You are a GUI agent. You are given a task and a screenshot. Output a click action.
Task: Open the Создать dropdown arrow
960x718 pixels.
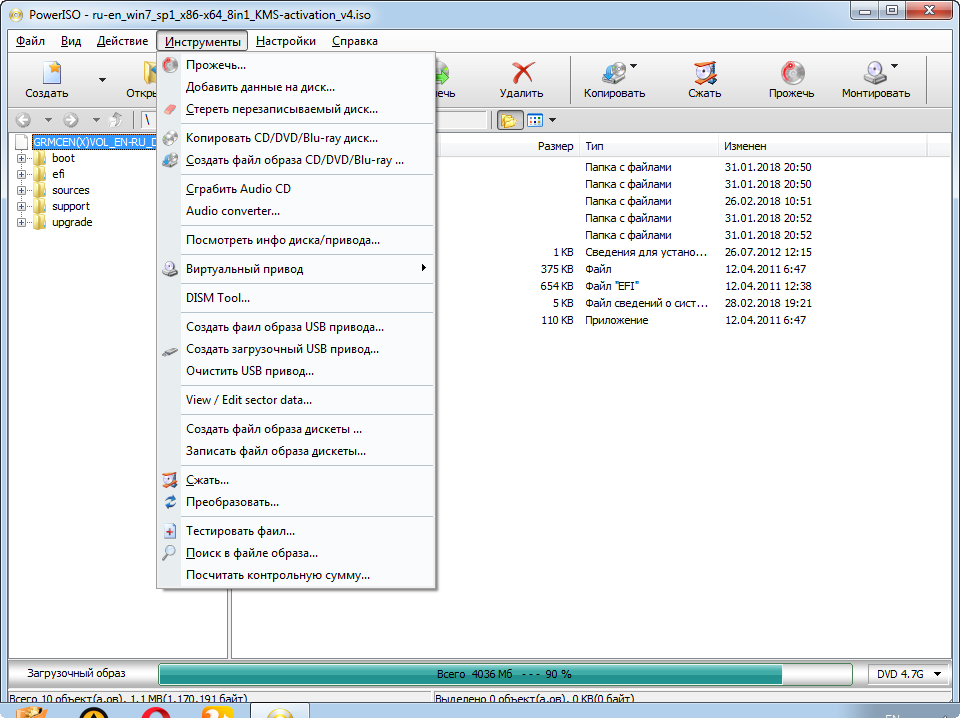pyautogui.click(x=102, y=80)
